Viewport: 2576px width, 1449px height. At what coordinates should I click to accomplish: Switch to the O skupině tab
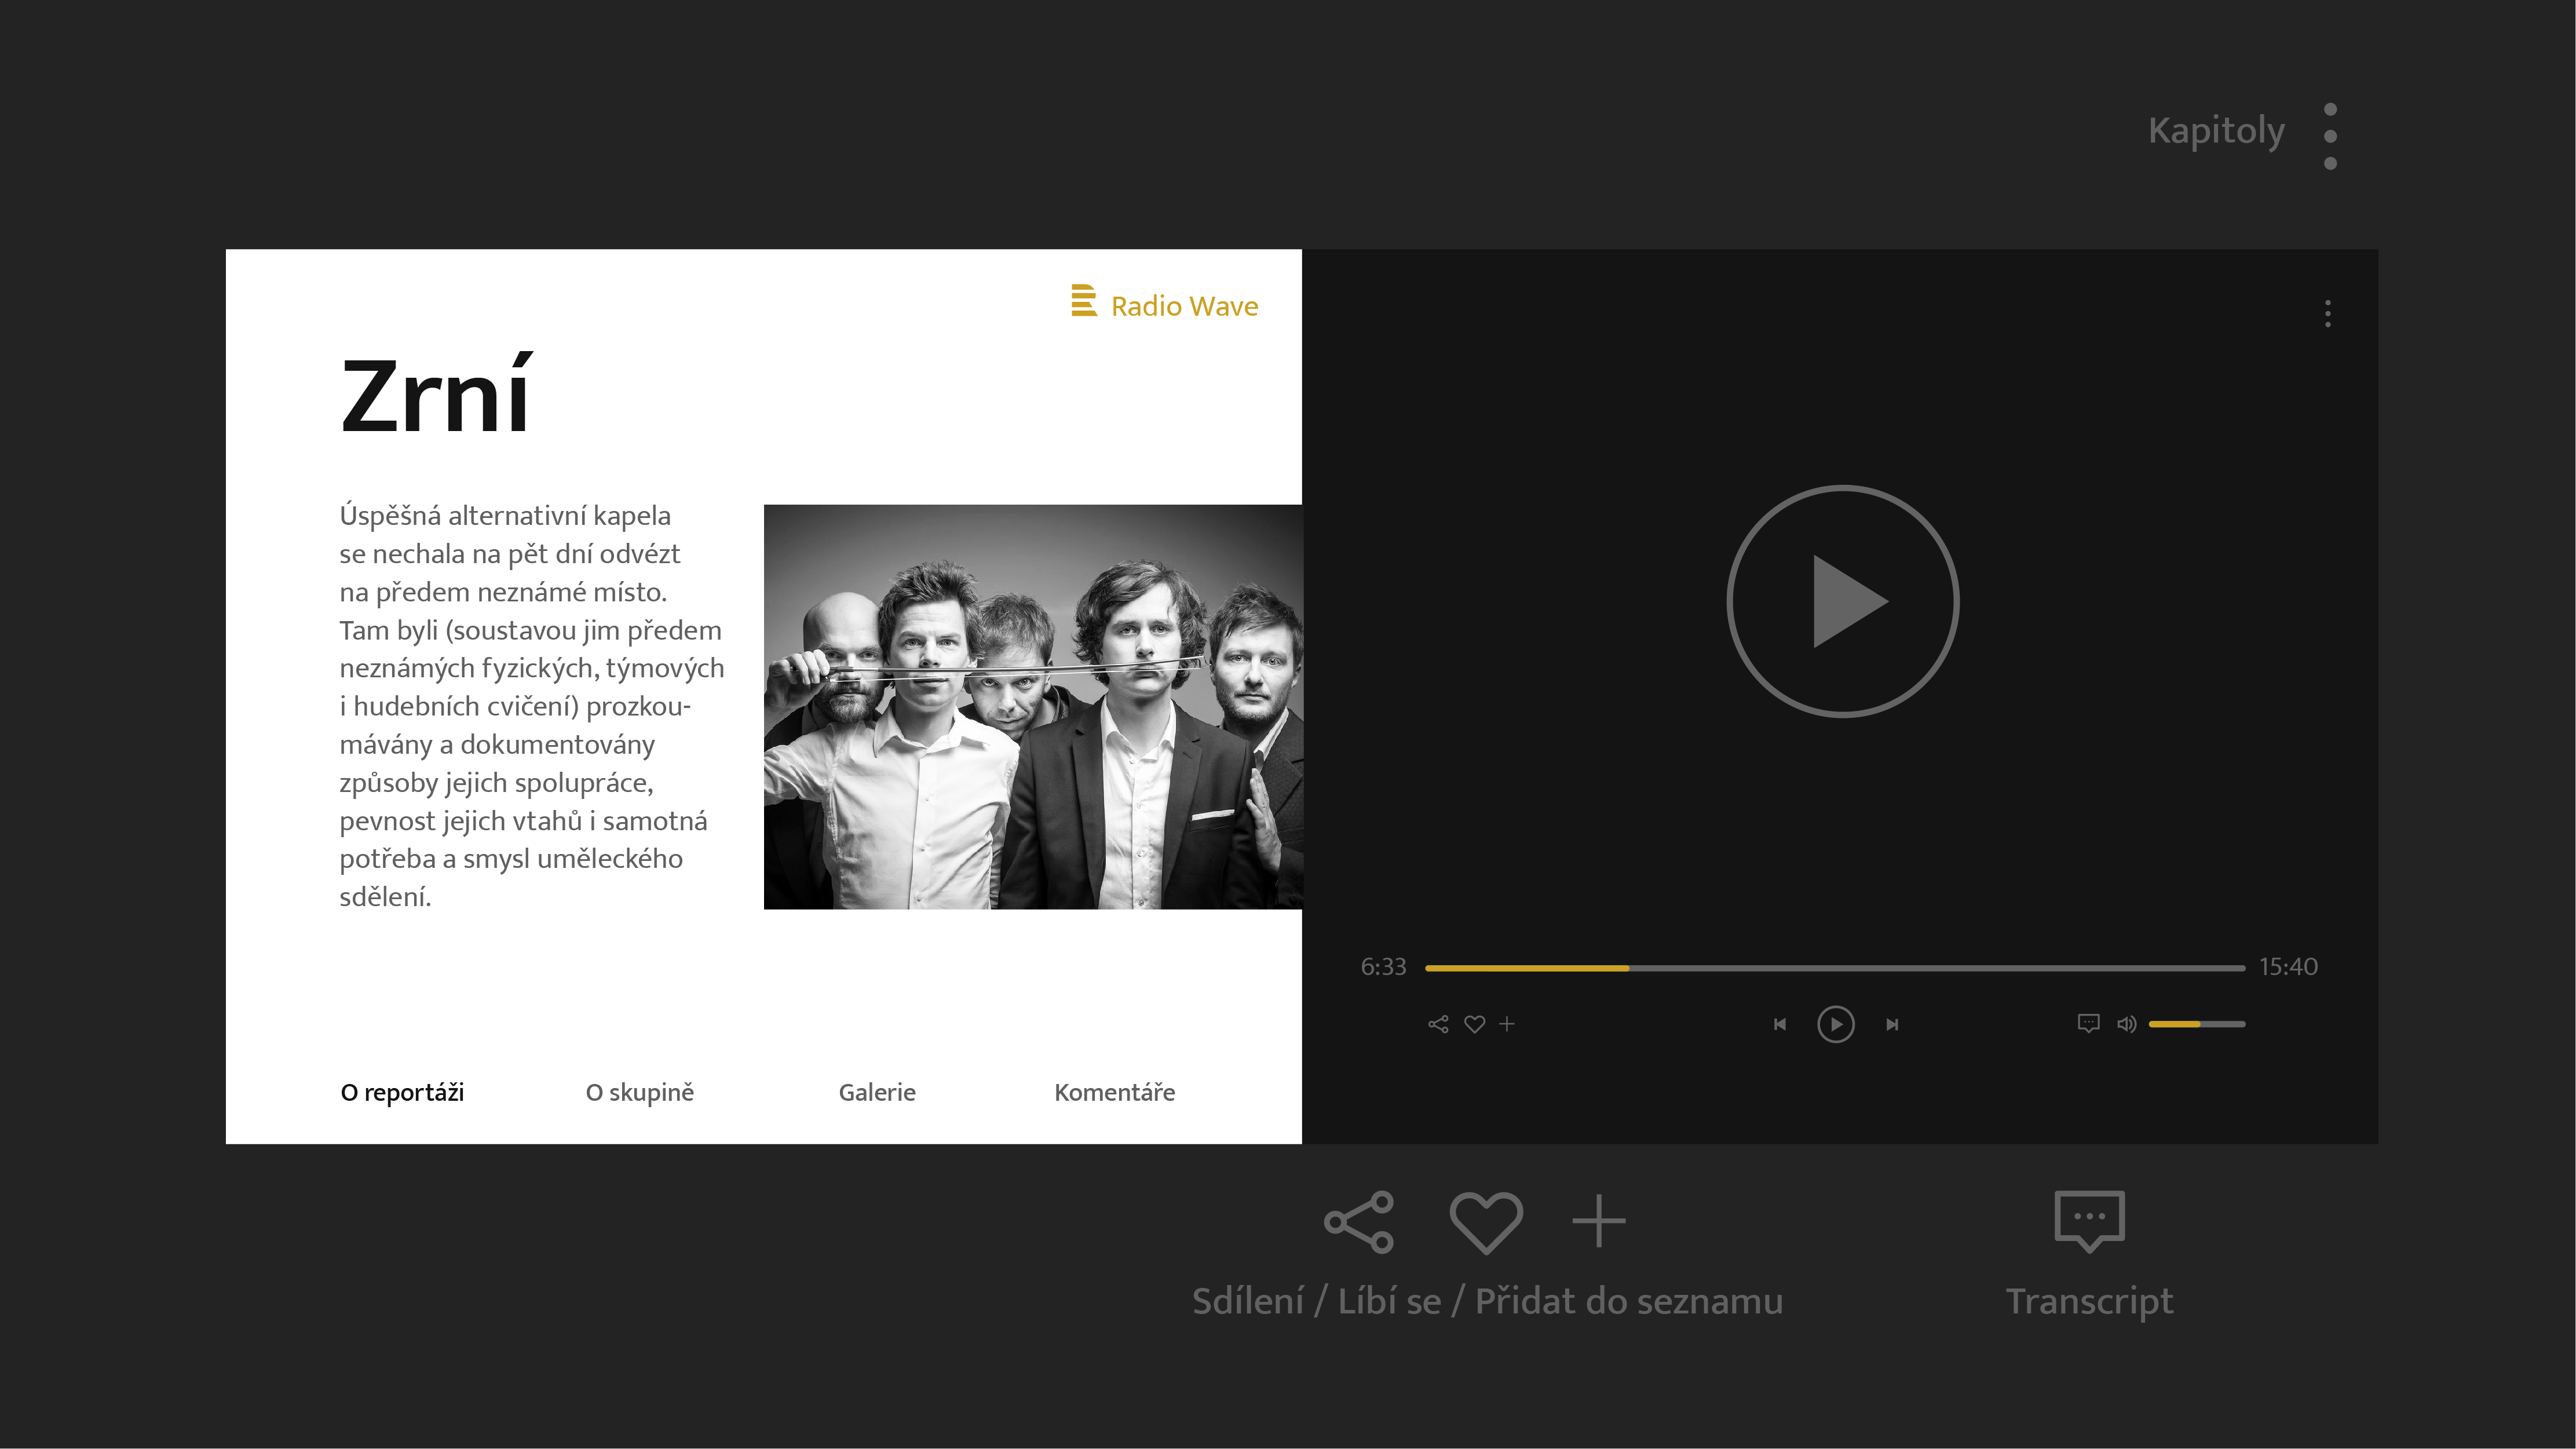pos(639,1092)
